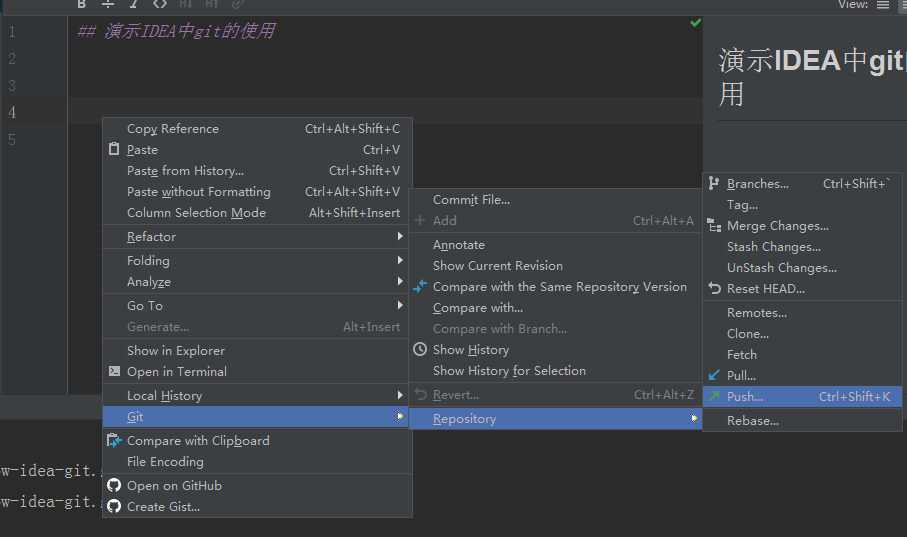
Task: Choose File Encoding menu entry
Action: tap(257, 462)
